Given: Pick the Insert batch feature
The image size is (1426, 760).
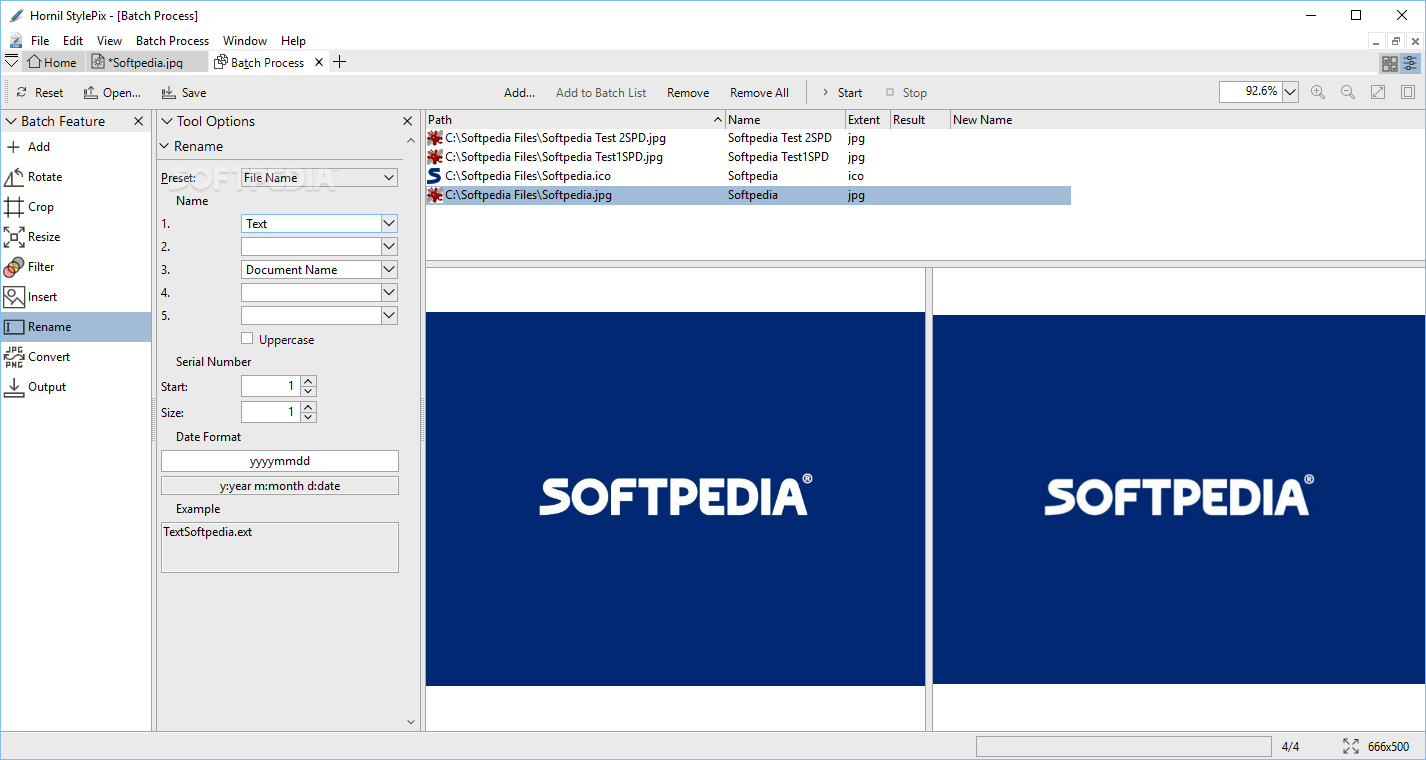Looking at the screenshot, I should coord(75,297).
